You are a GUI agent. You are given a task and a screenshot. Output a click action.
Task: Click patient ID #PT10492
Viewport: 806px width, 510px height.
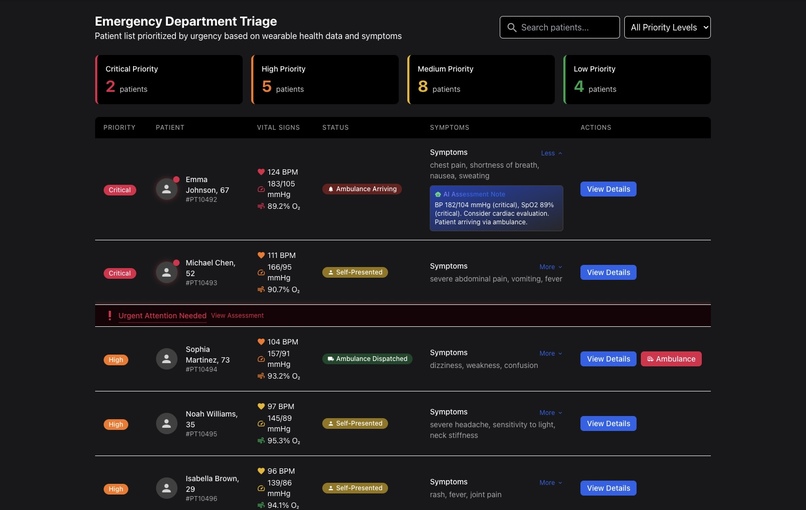(x=201, y=199)
